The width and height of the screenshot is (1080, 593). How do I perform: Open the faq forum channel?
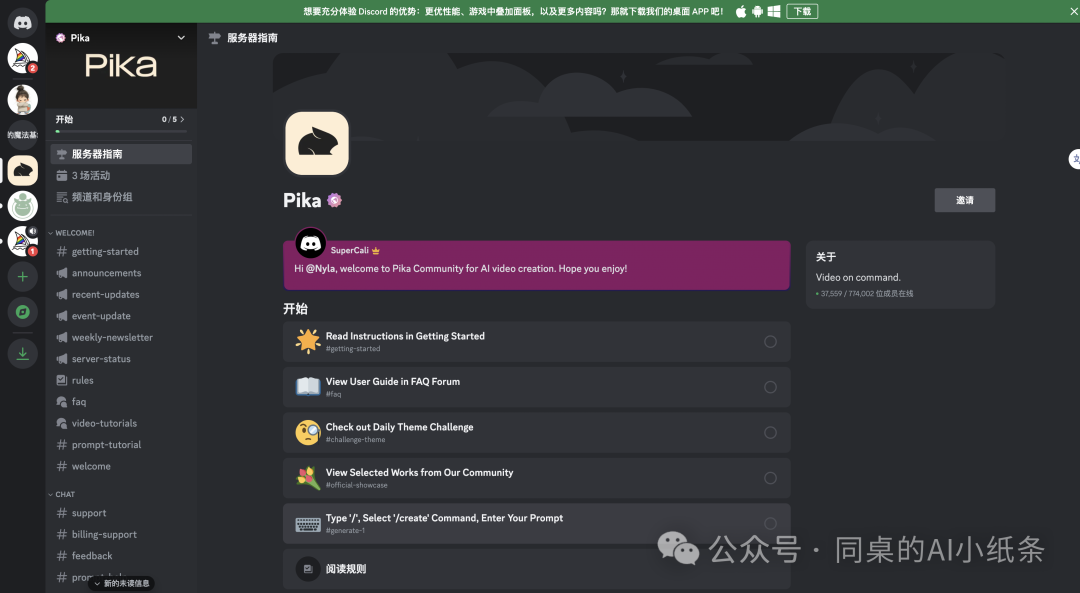point(121,402)
